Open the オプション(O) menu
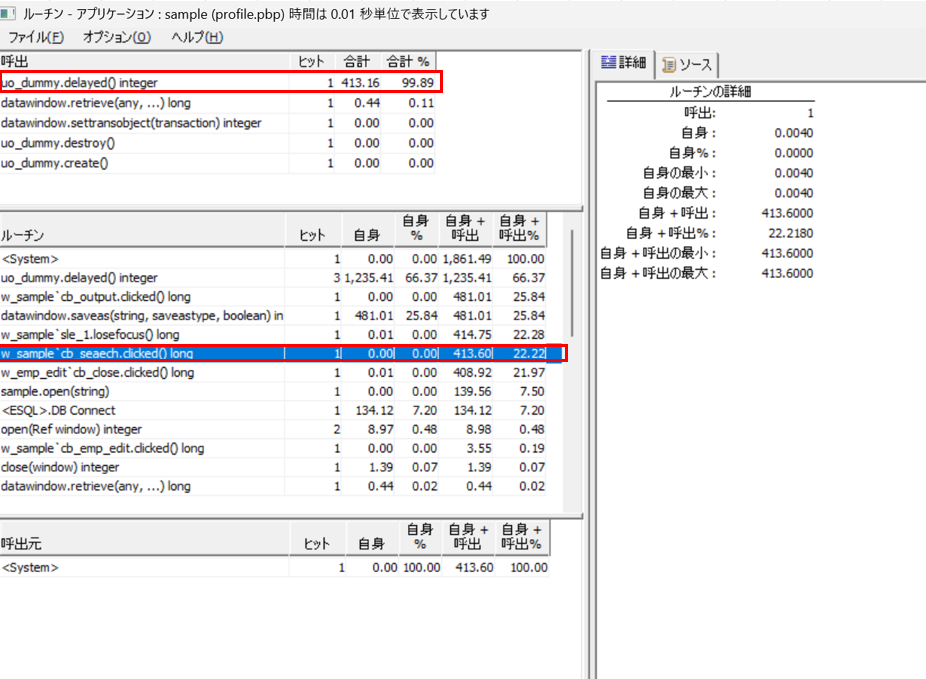Viewport: 926px width, 679px height. (x=116, y=37)
